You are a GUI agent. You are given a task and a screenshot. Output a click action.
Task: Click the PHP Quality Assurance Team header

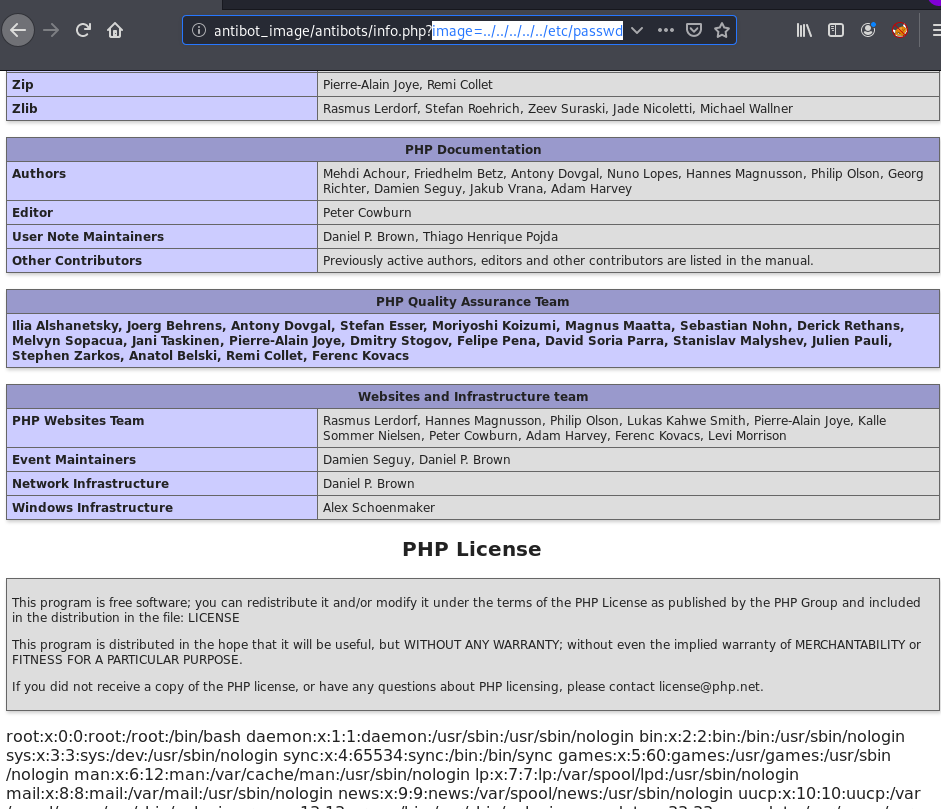point(473,301)
